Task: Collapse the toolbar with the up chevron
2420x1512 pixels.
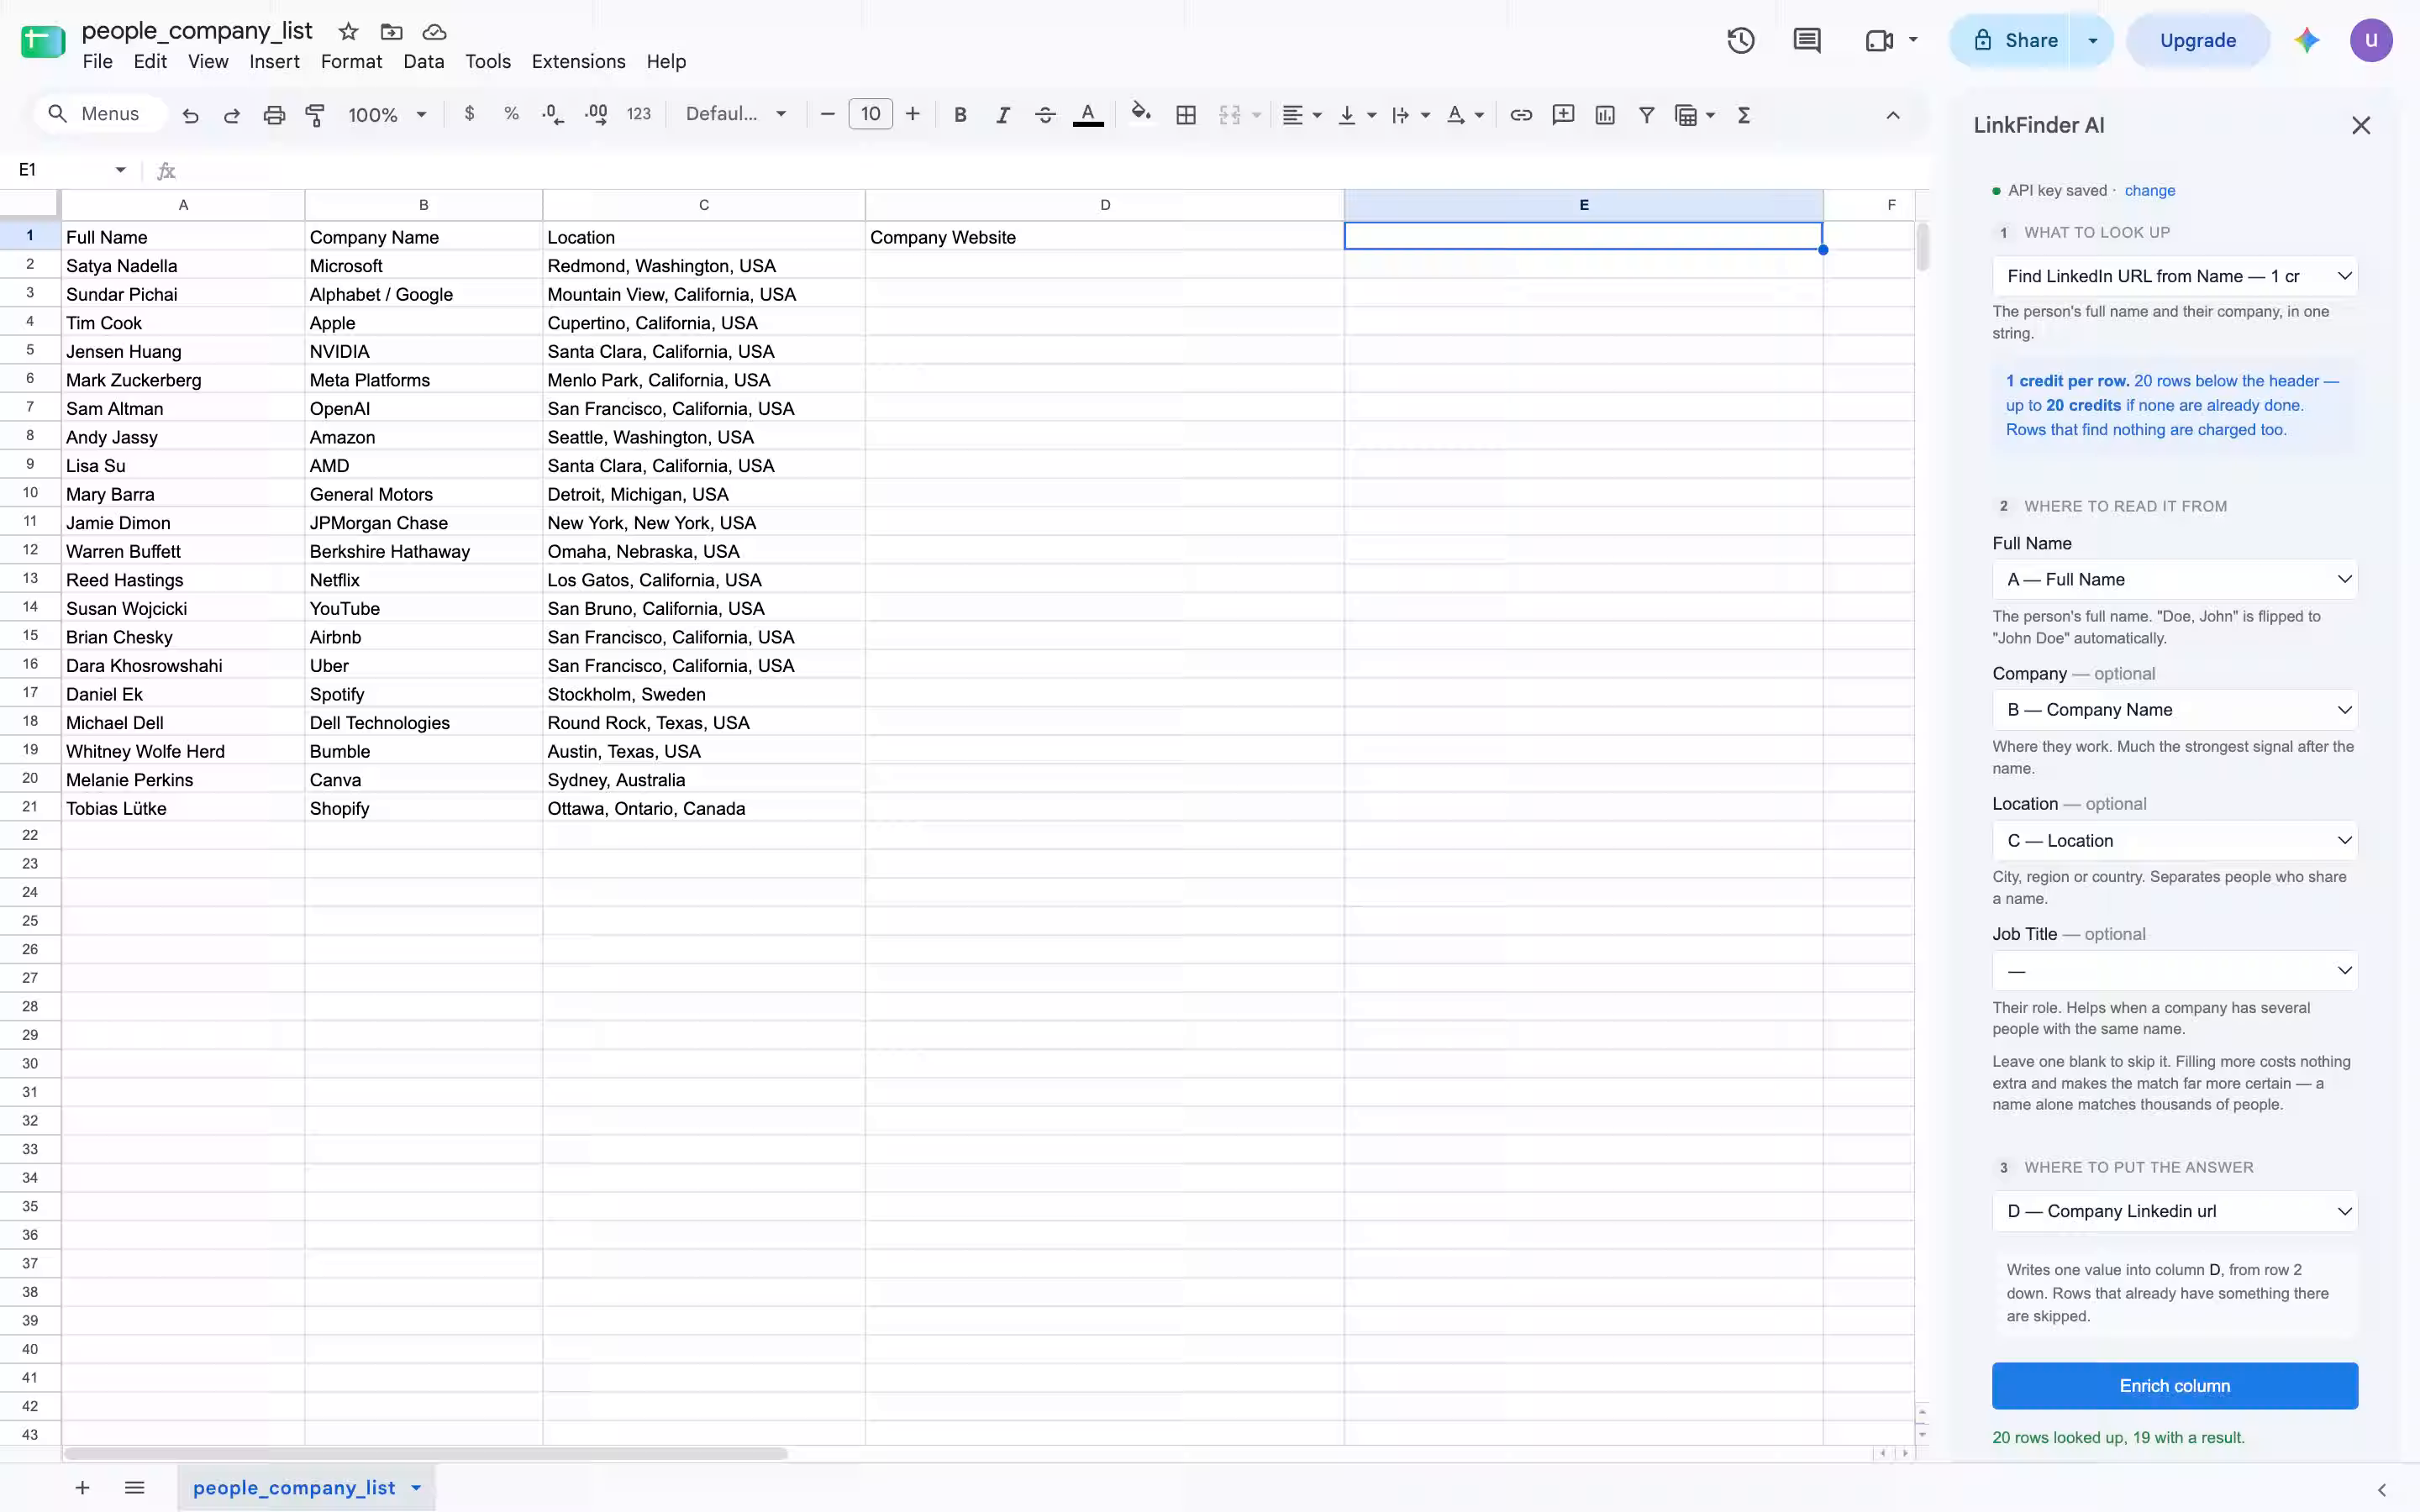Action: (1893, 115)
